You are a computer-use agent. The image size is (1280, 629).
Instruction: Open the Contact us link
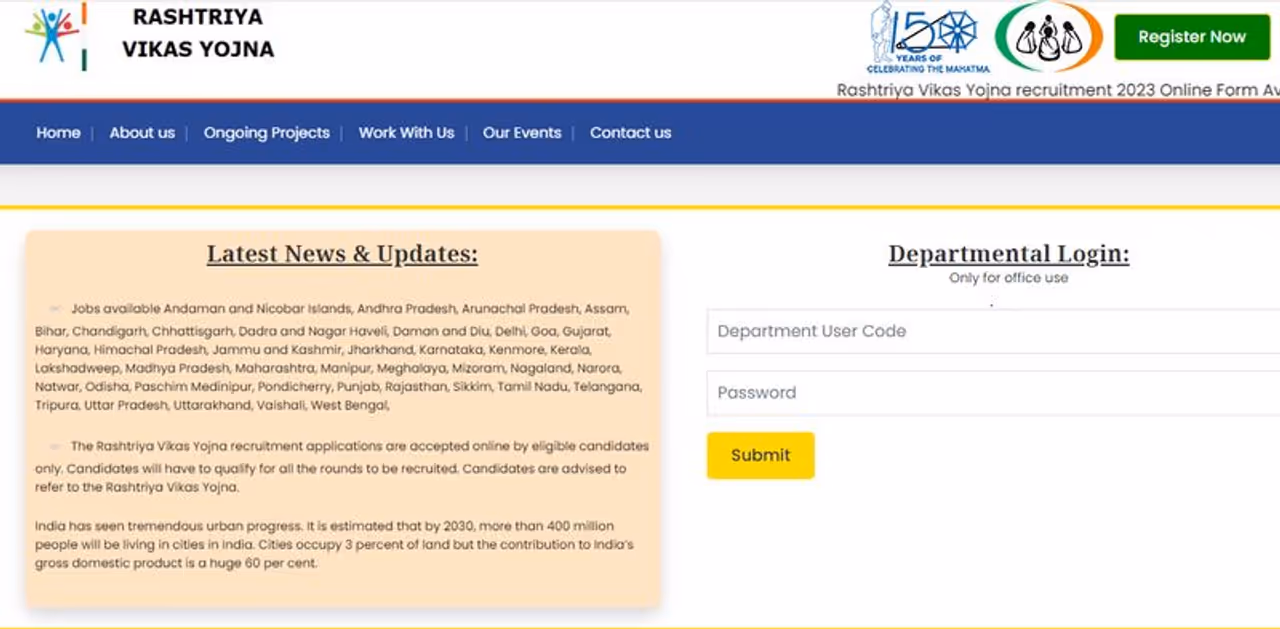click(x=630, y=133)
